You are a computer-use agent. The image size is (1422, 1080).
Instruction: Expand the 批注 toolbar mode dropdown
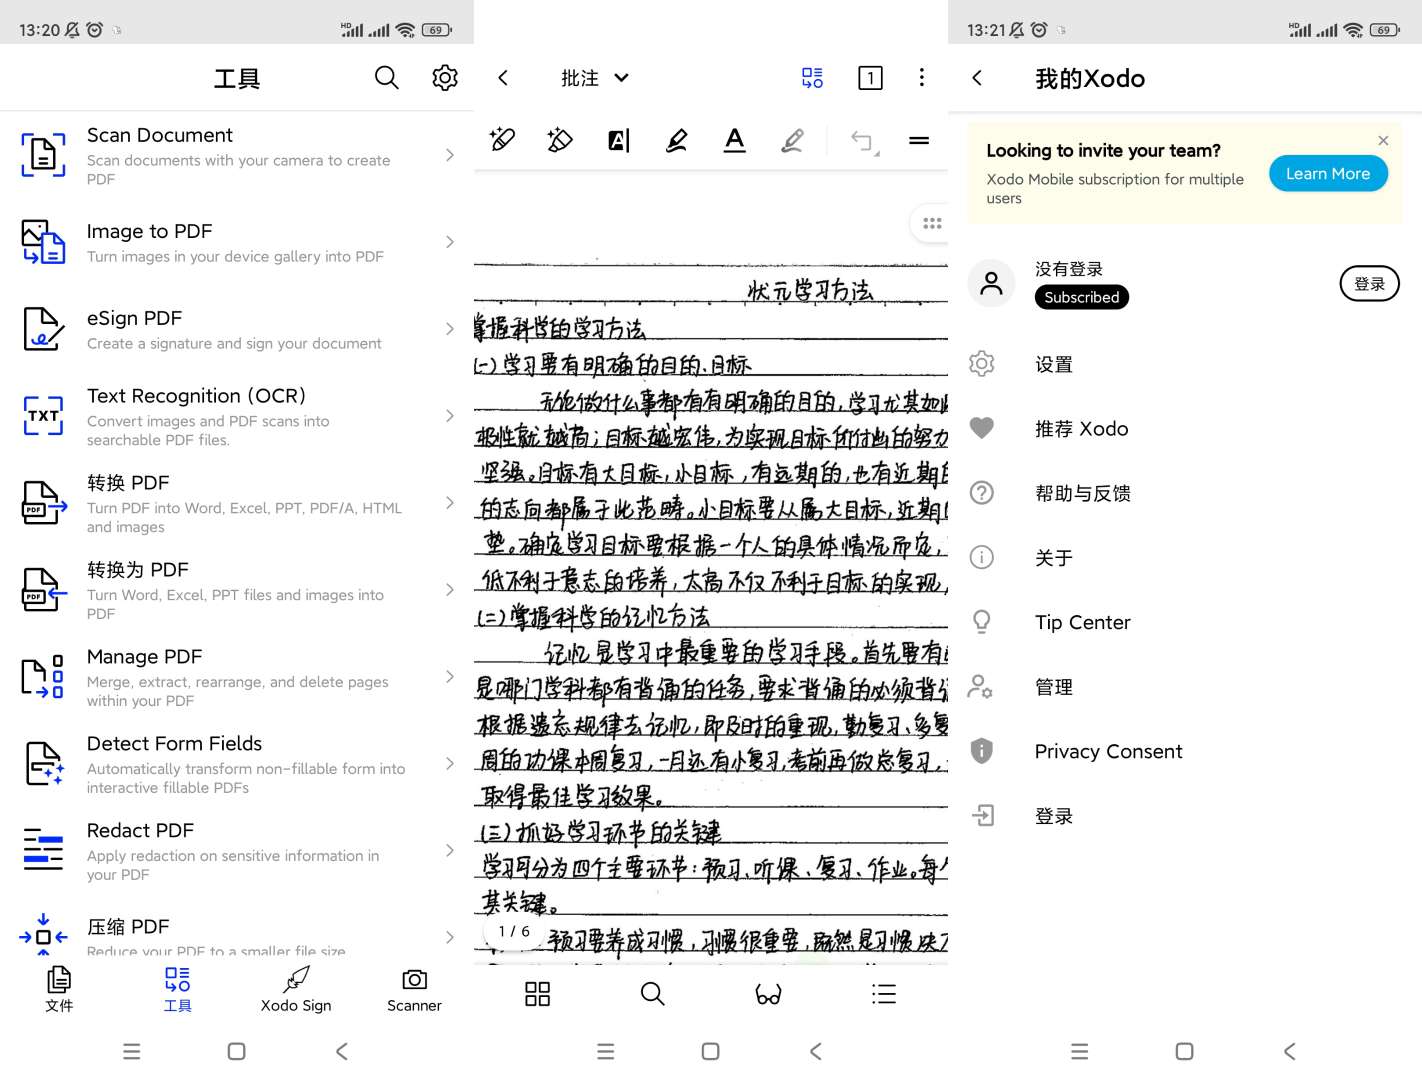(x=595, y=78)
